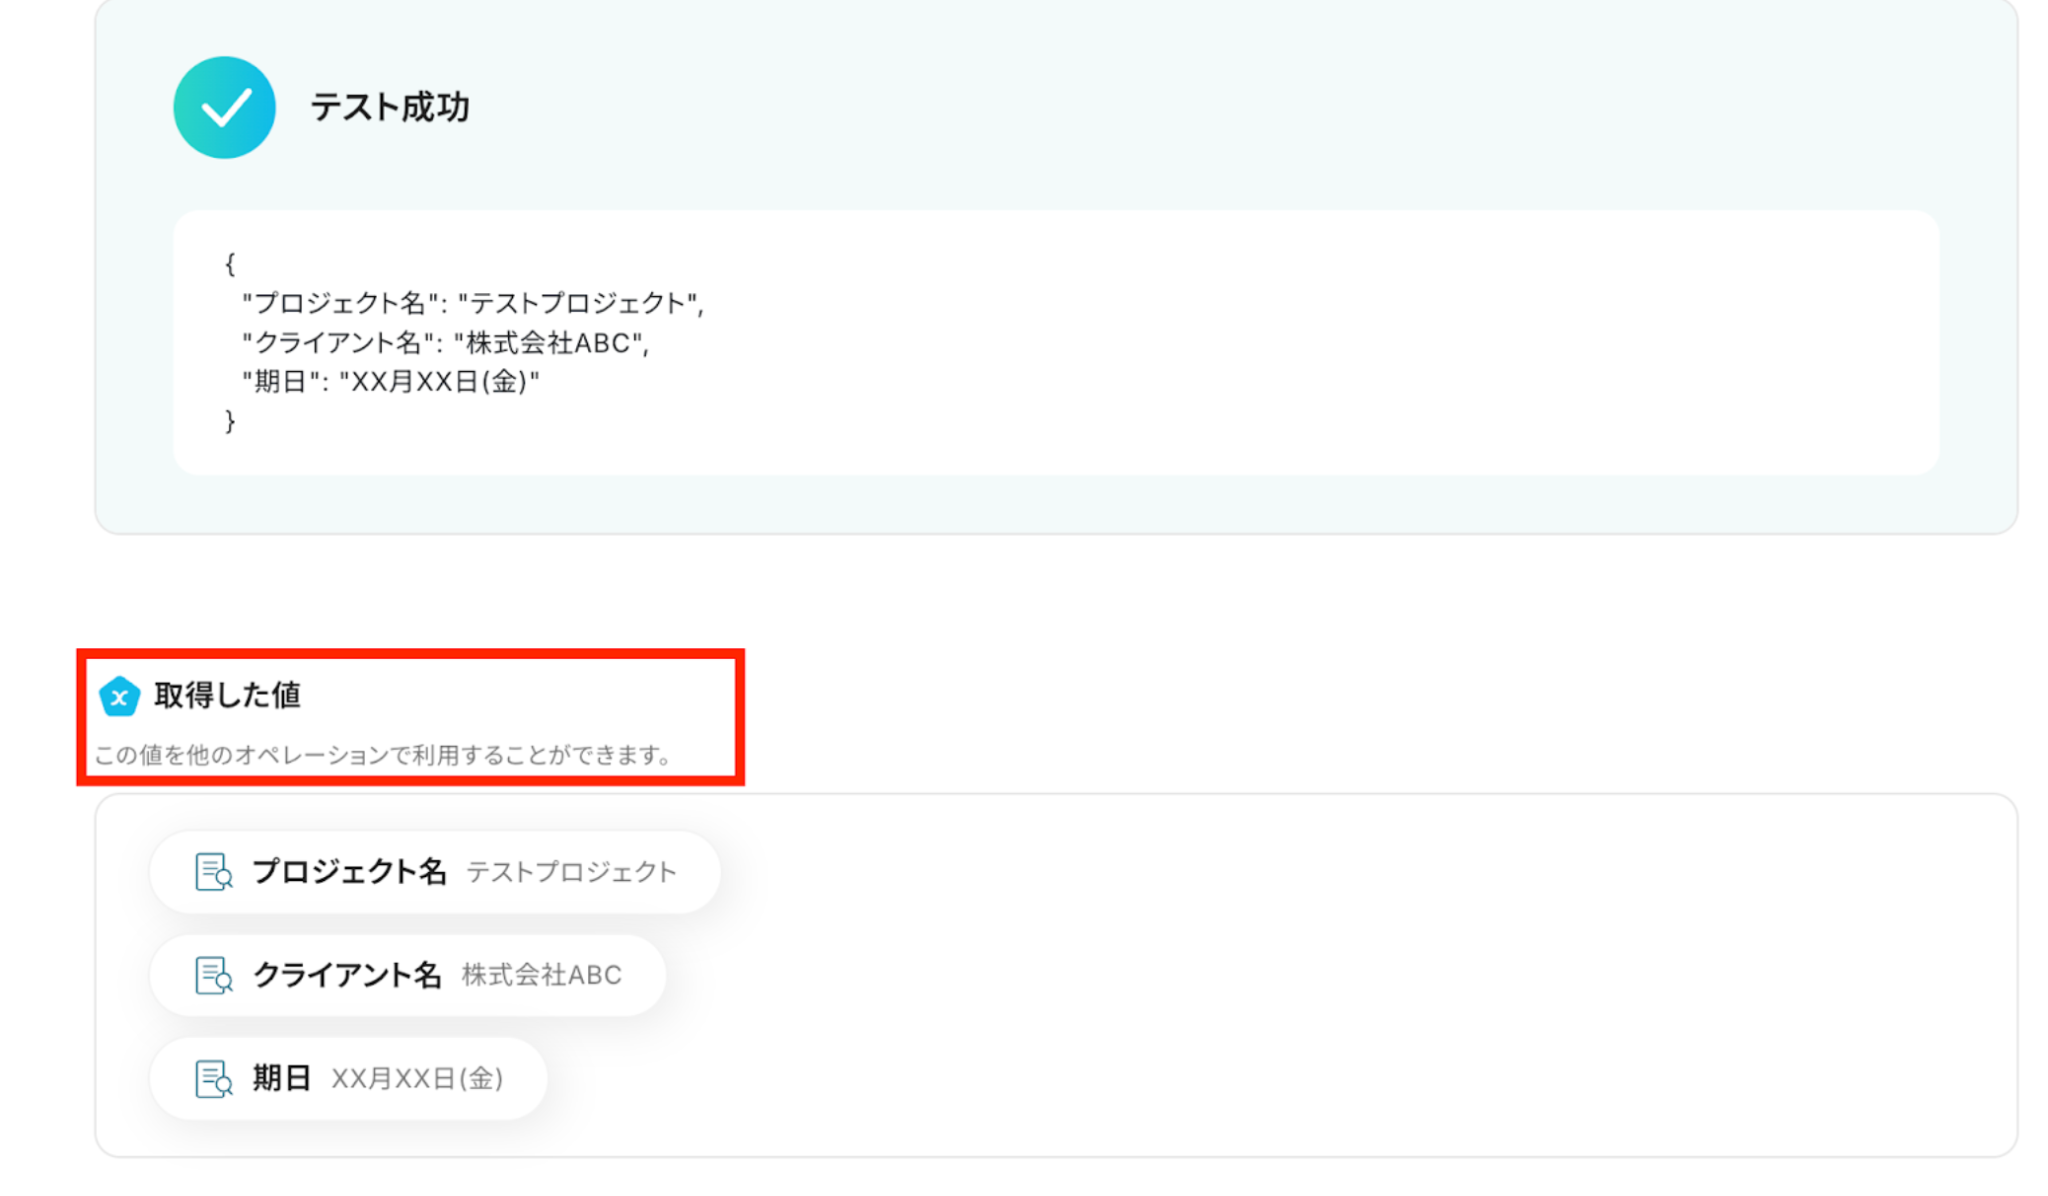Image resolution: width=2048 pixels, height=1196 pixels.
Task: Click the プロジェクト名 line in the JSON output
Action: point(473,303)
